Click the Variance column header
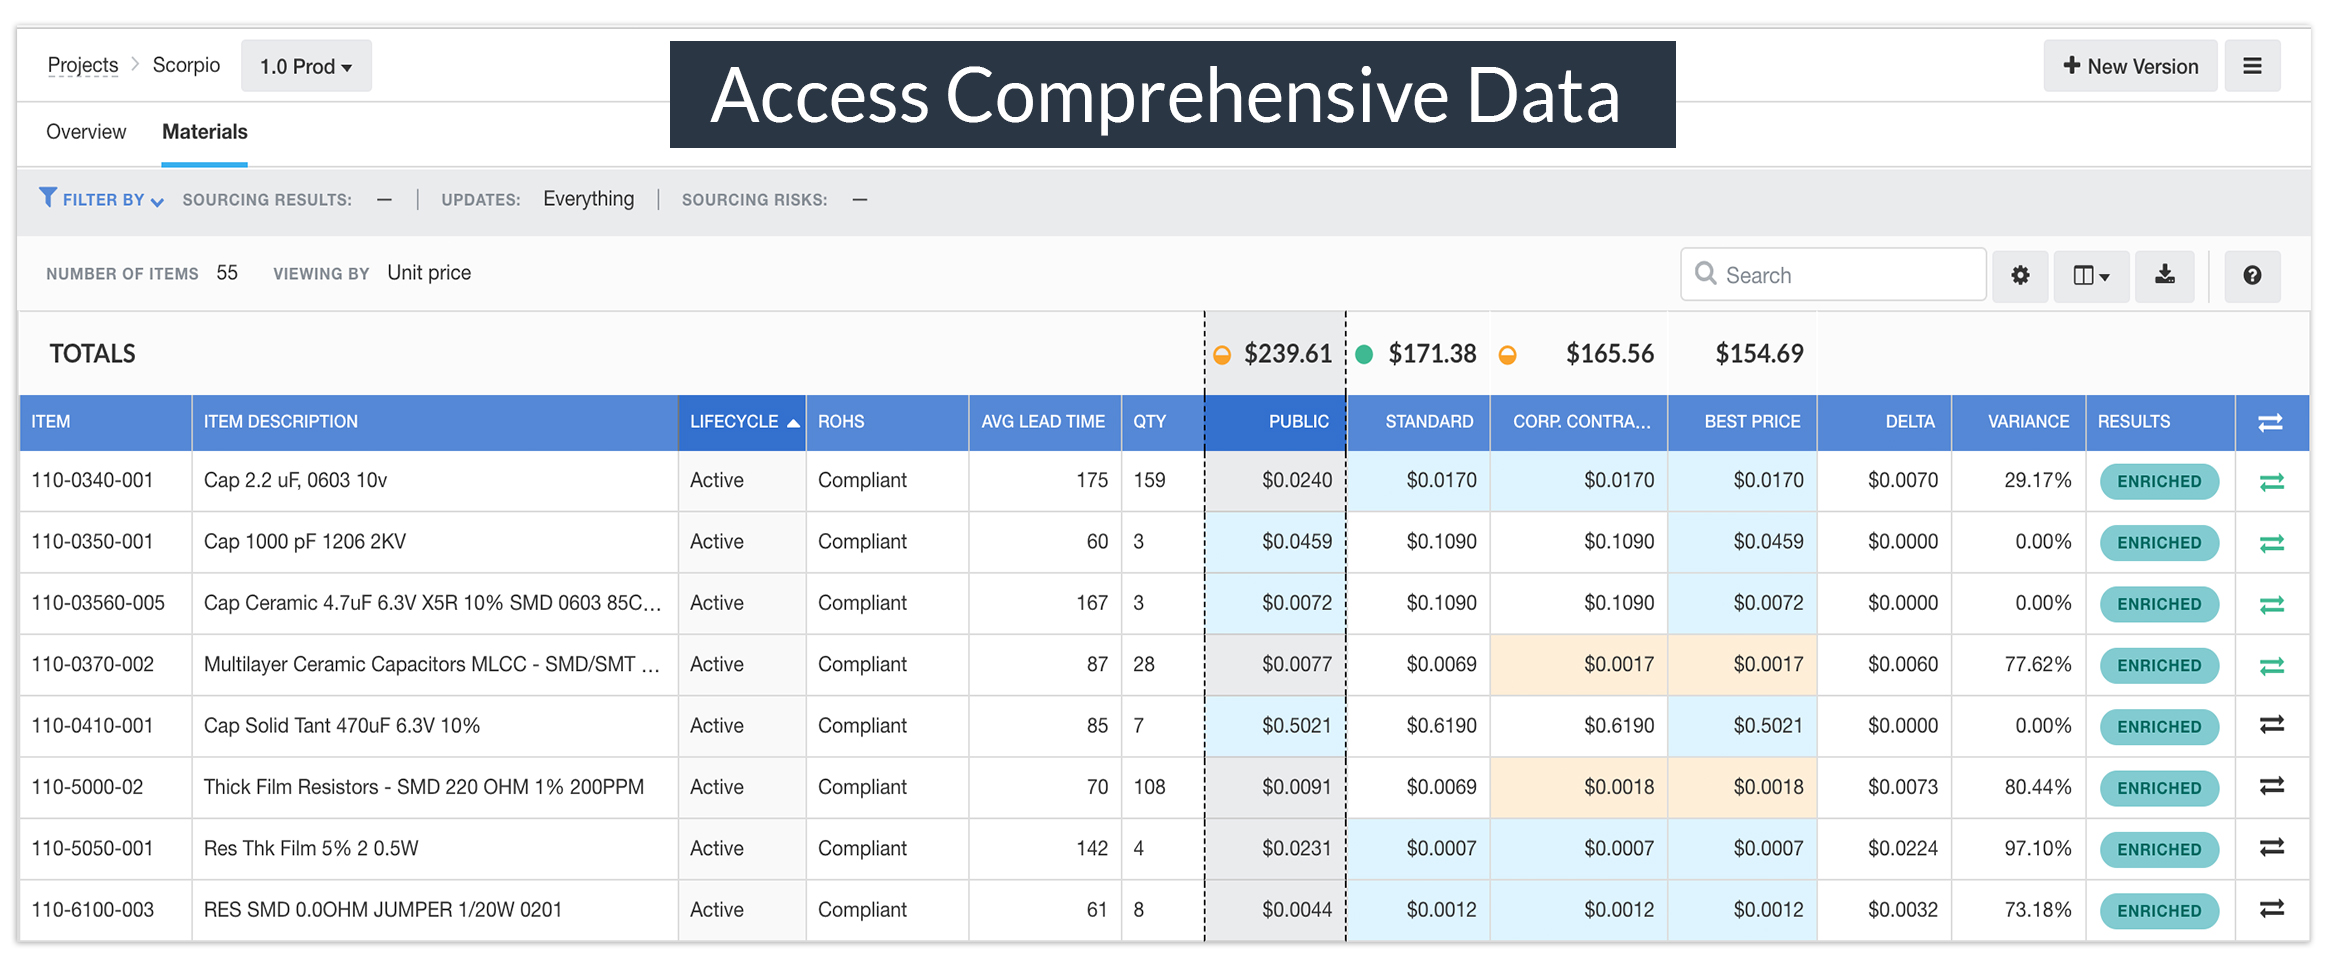Viewport: 2340px width, 962px height. pos(2018,422)
